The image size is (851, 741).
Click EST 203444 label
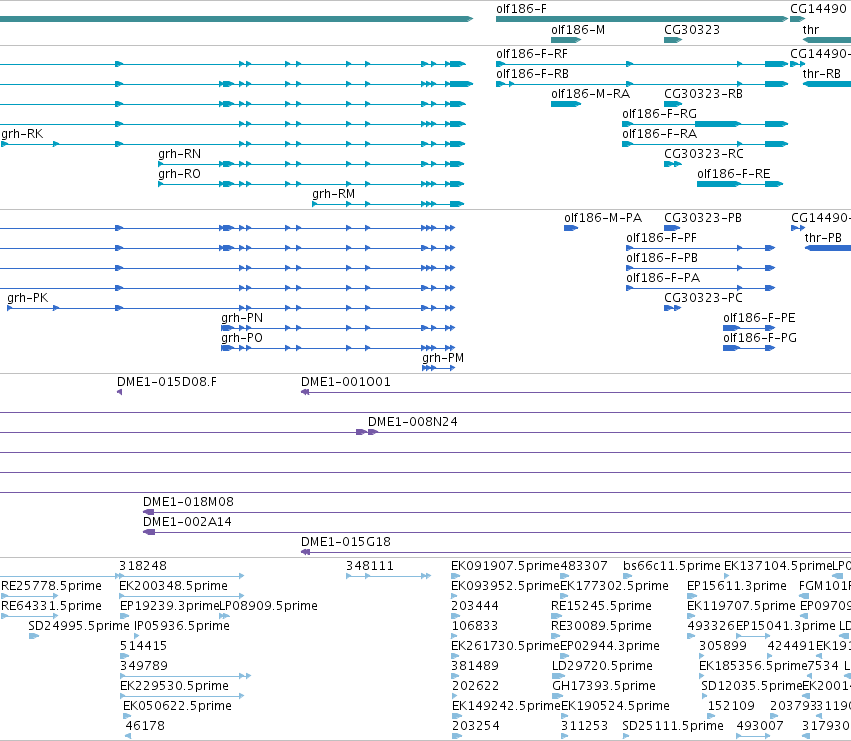[475, 607]
